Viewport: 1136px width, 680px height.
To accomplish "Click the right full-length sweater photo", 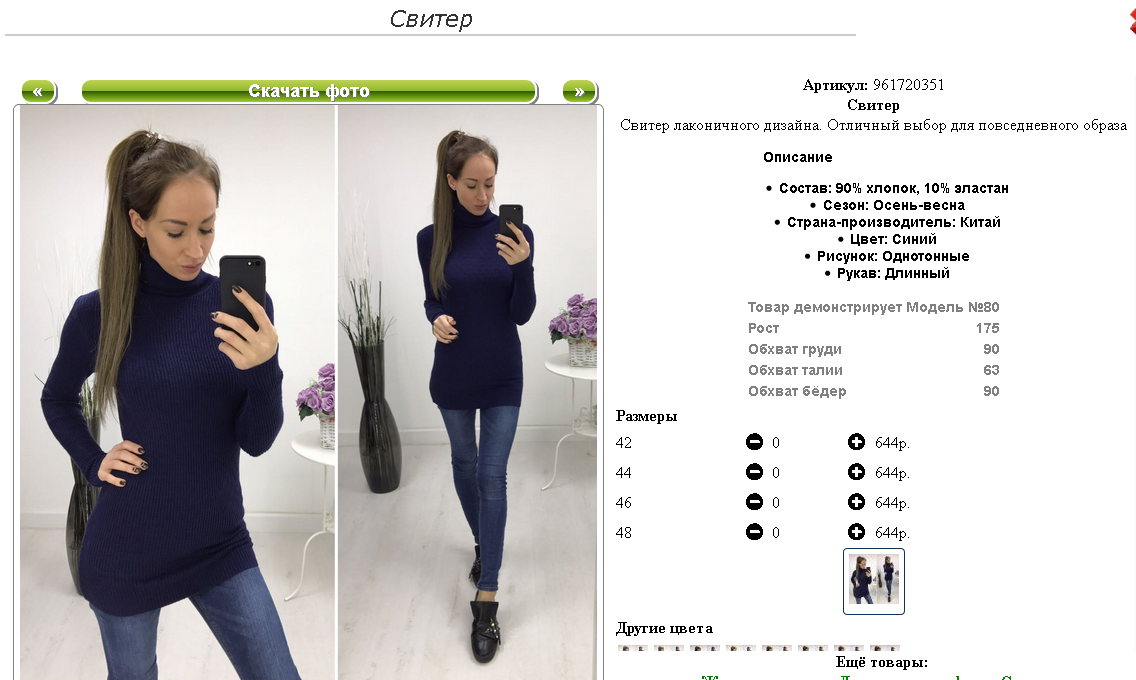I will 467,393.
